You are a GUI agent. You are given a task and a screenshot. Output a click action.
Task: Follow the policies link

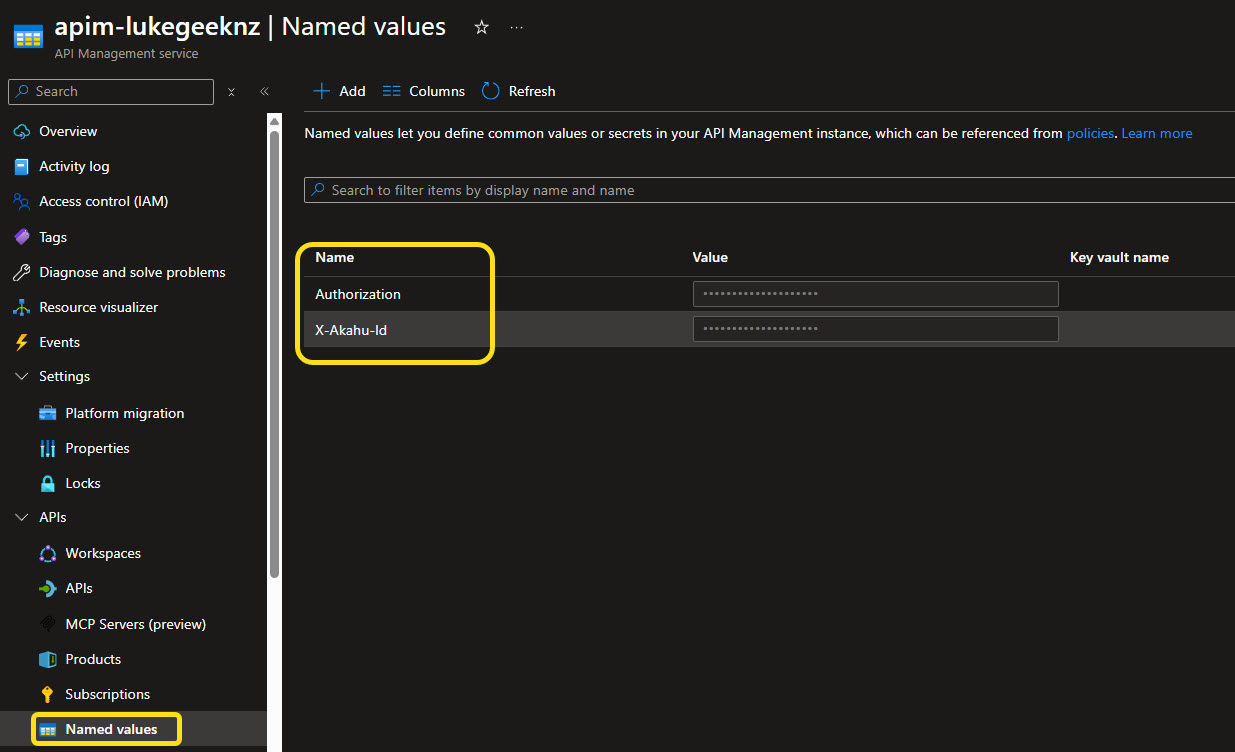pyautogui.click(x=1090, y=133)
